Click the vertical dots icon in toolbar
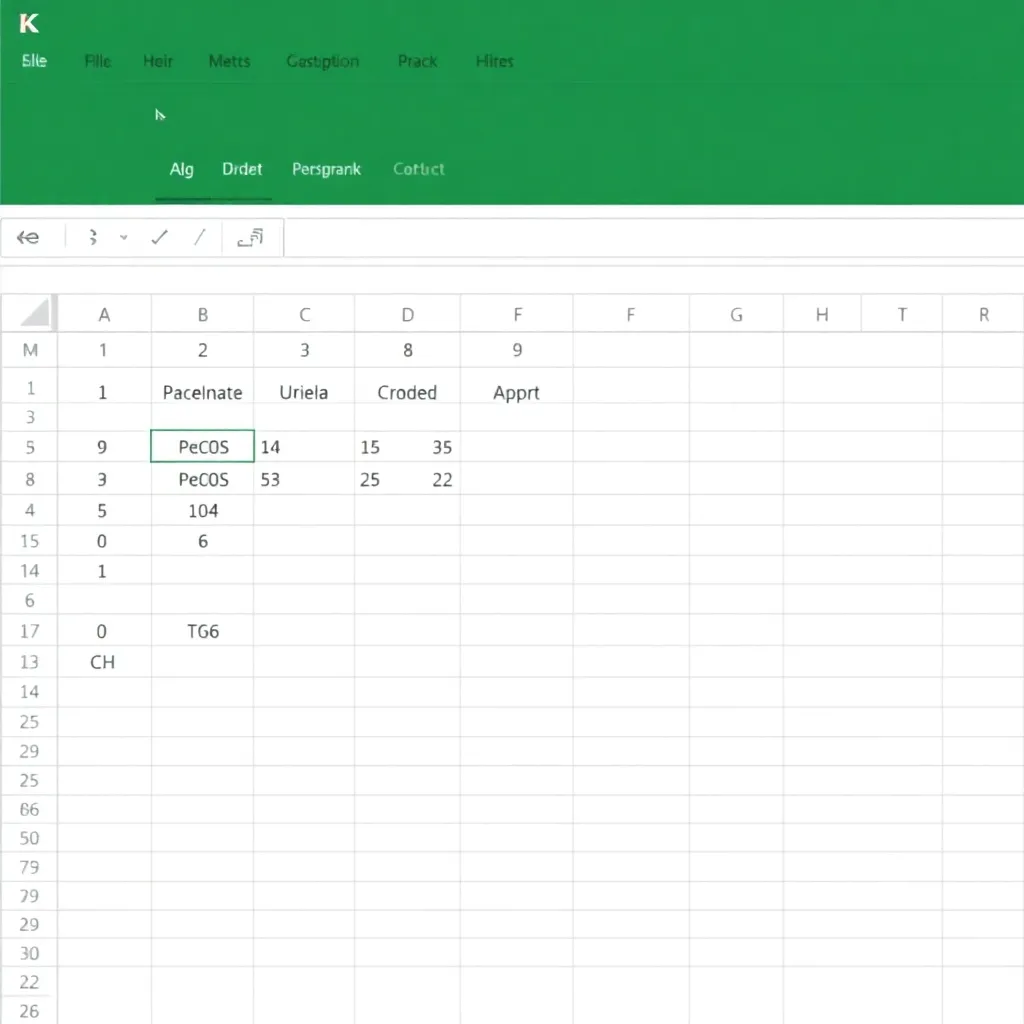 pyautogui.click(x=92, y=237)
